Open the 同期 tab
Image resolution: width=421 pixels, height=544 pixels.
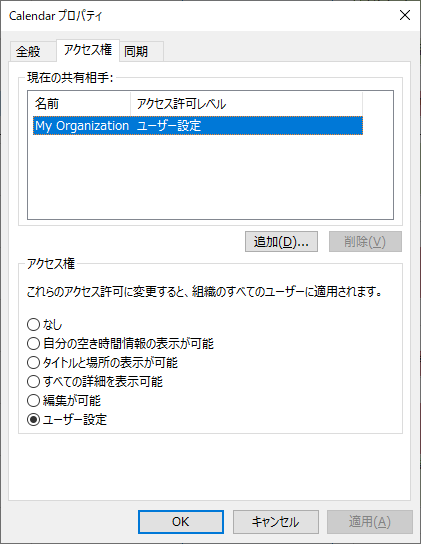click(x=141, y=51)
